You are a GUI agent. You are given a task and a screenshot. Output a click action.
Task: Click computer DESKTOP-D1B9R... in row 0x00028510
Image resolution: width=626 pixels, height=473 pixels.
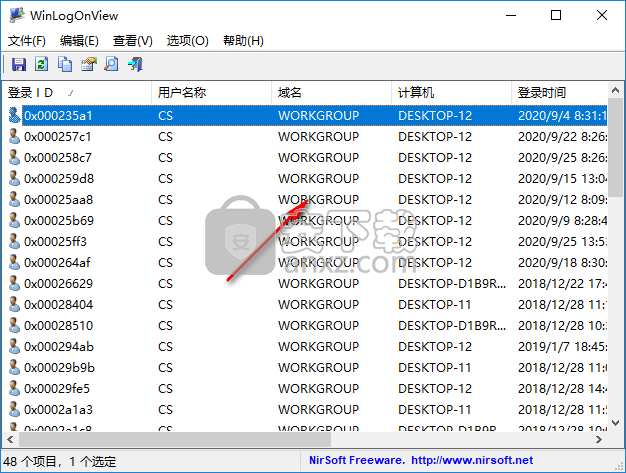pyautogui.click(x=452, y=325)
